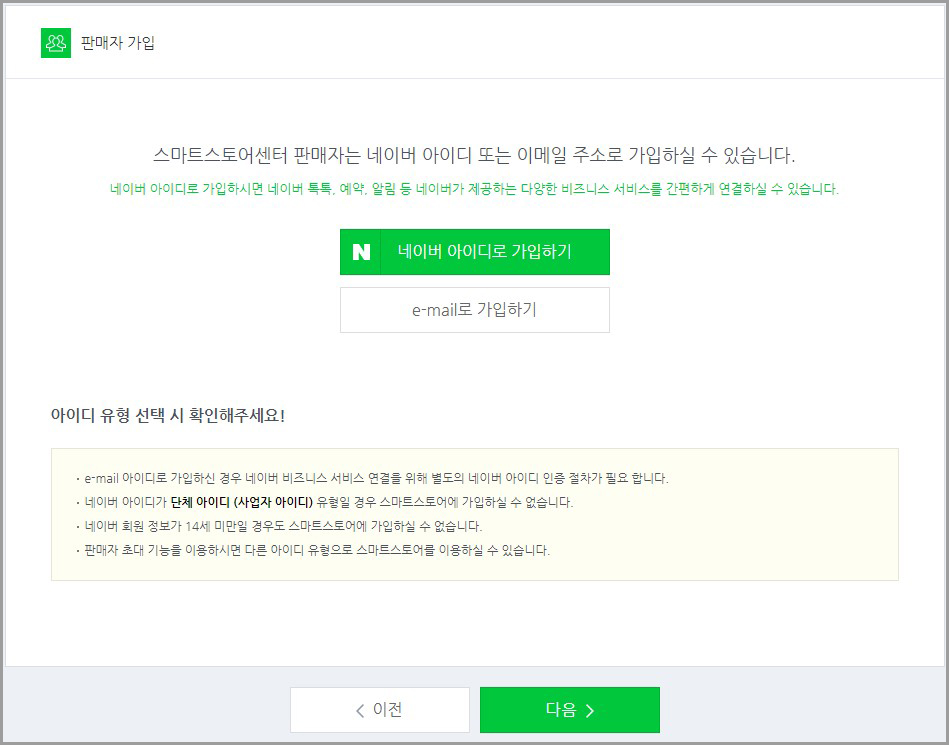Click the 아이디 유형 선택 시 확인해주세요! heading
This screenshot has height=745, width=949.
coord(168,416)
